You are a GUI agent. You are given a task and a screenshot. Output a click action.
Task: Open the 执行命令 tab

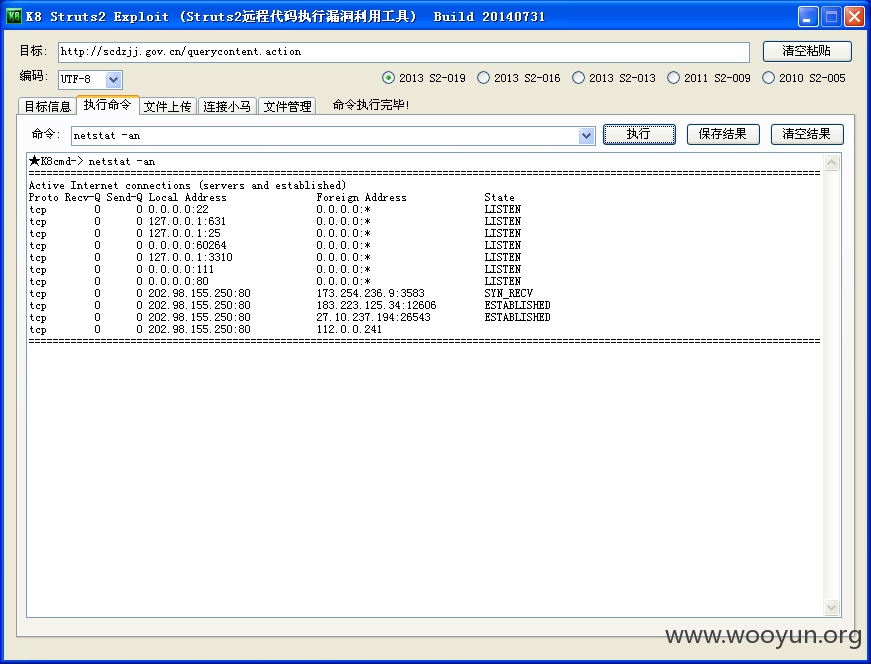[107, 104]
